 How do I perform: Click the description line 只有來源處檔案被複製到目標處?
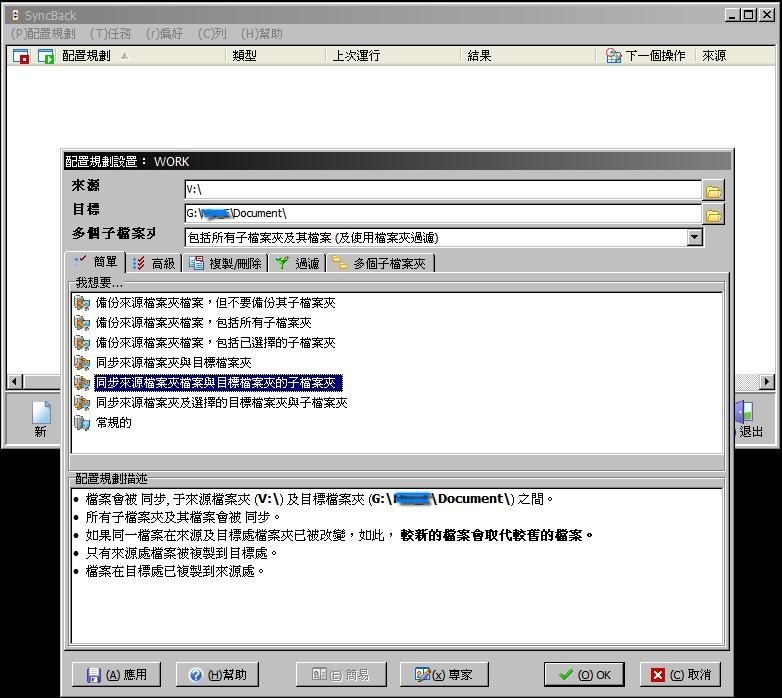(182, 553)
